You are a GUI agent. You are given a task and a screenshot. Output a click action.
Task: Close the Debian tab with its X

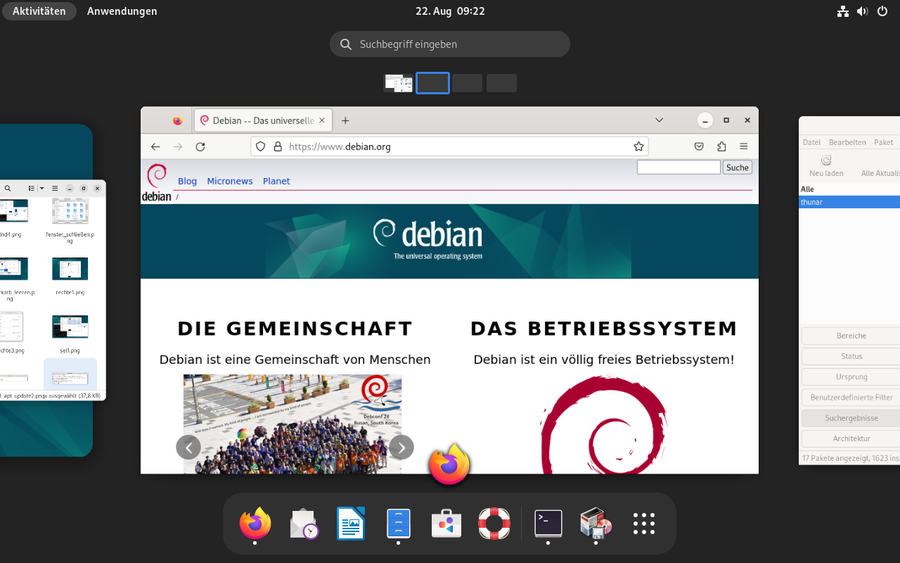pos(322,121)
